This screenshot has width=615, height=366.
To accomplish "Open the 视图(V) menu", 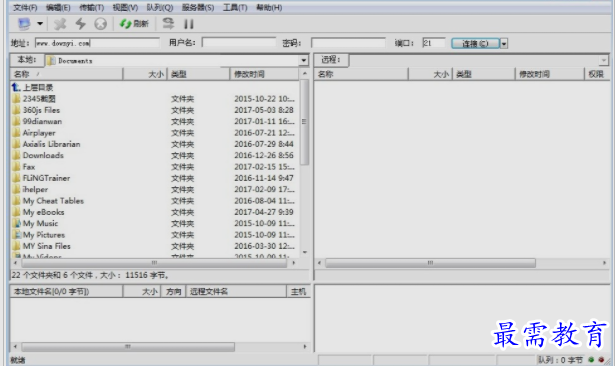I will pos(125,7).
